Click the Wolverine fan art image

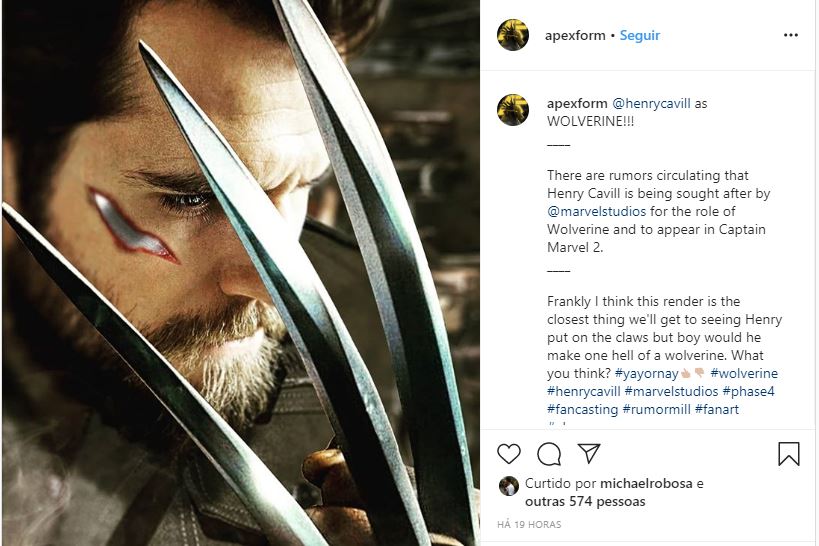pyautogui.click(x=240, y=273)
